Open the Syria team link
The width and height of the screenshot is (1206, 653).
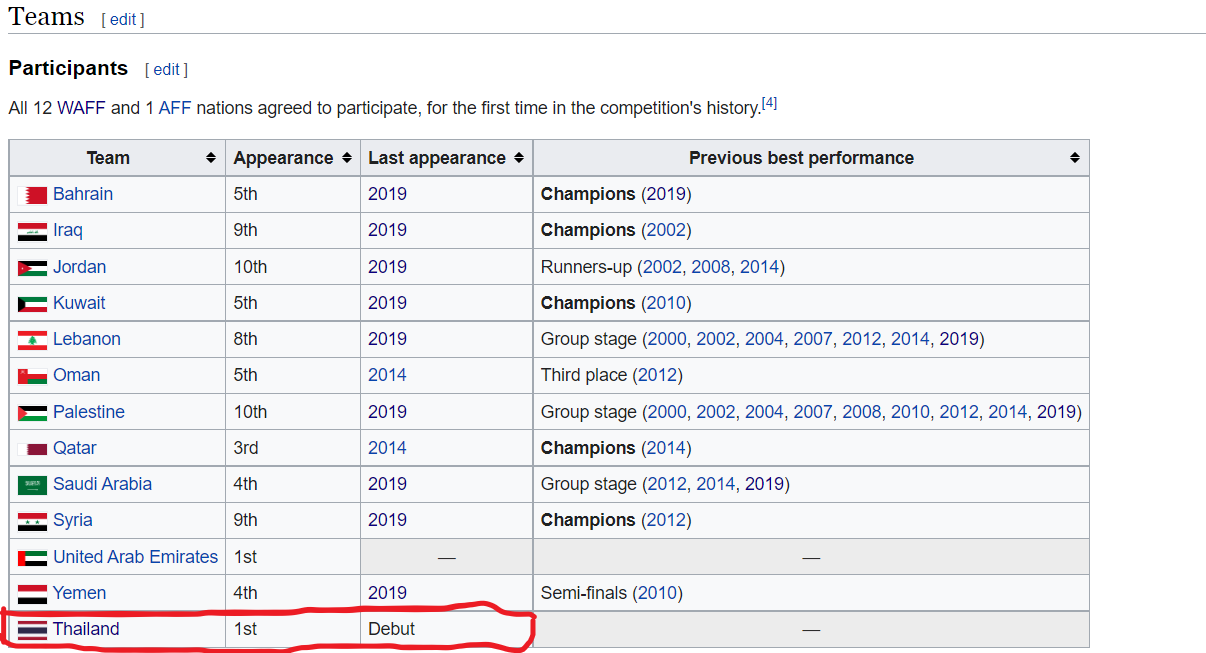[73, 520]
